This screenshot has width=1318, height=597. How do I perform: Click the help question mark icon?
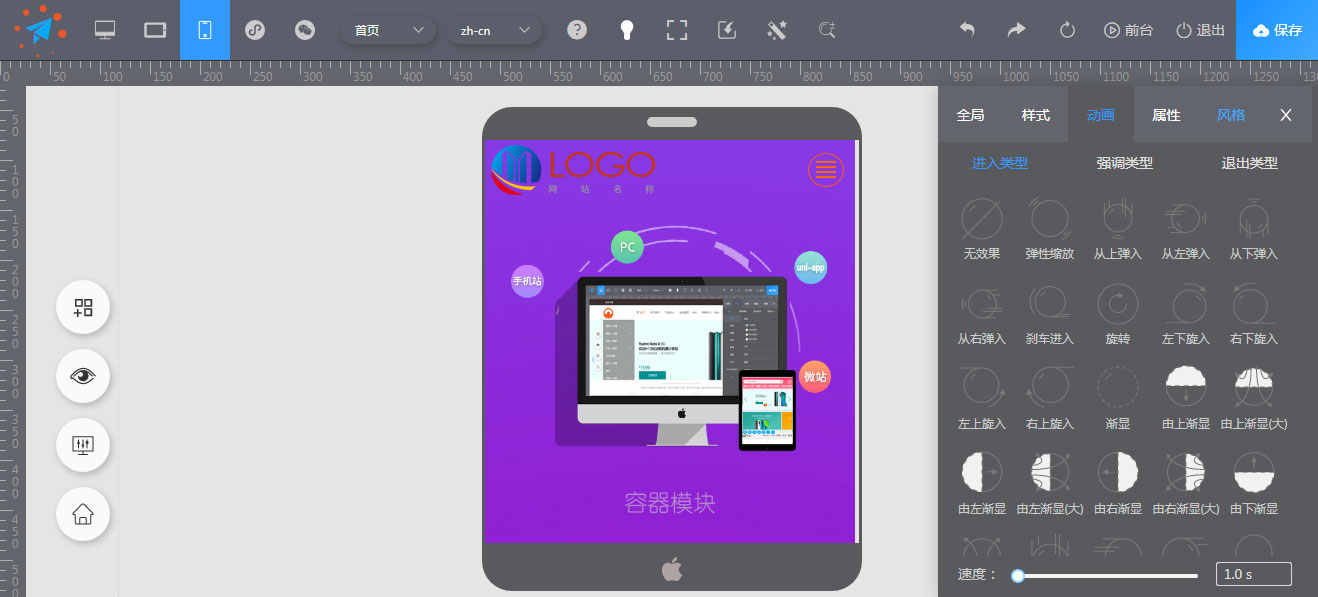[x=577, y=30]
